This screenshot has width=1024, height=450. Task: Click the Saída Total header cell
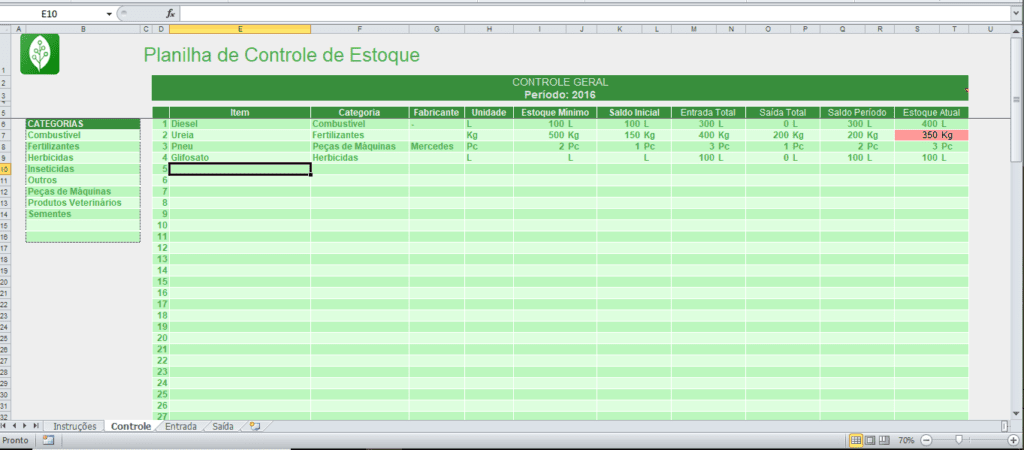(x=782, y=112)
